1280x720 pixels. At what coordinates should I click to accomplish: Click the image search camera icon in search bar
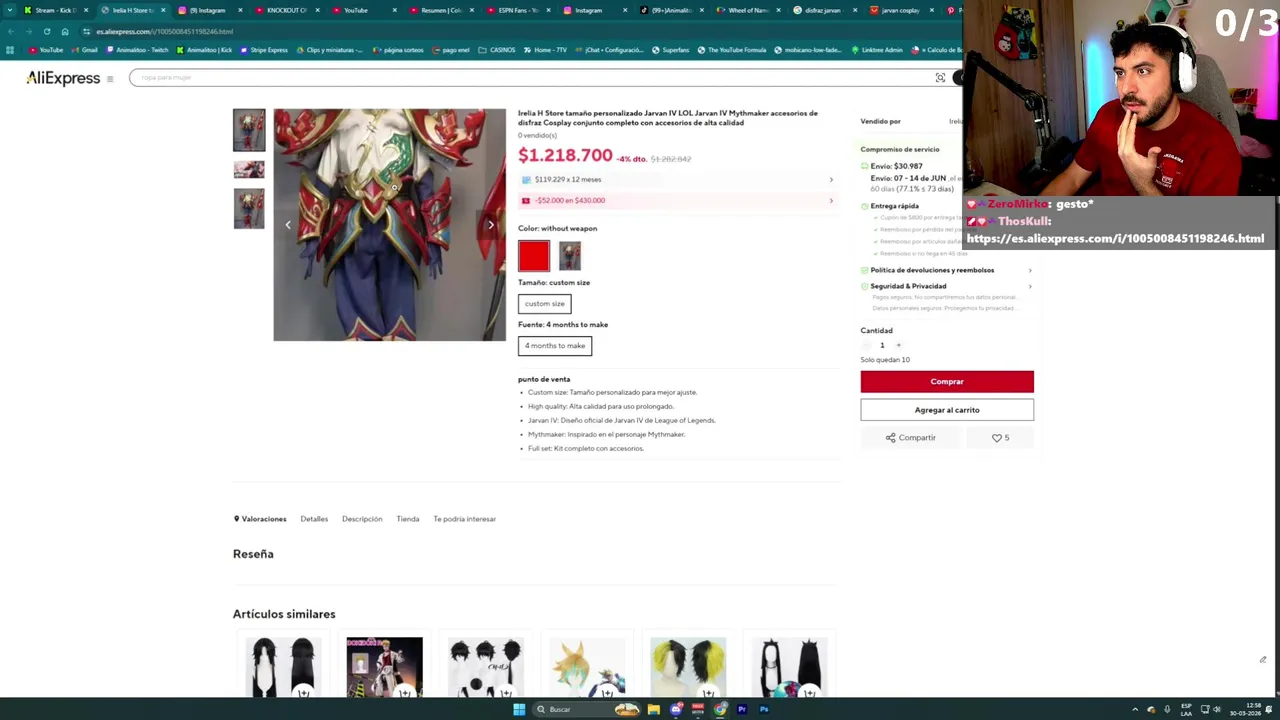click(940, 78)
